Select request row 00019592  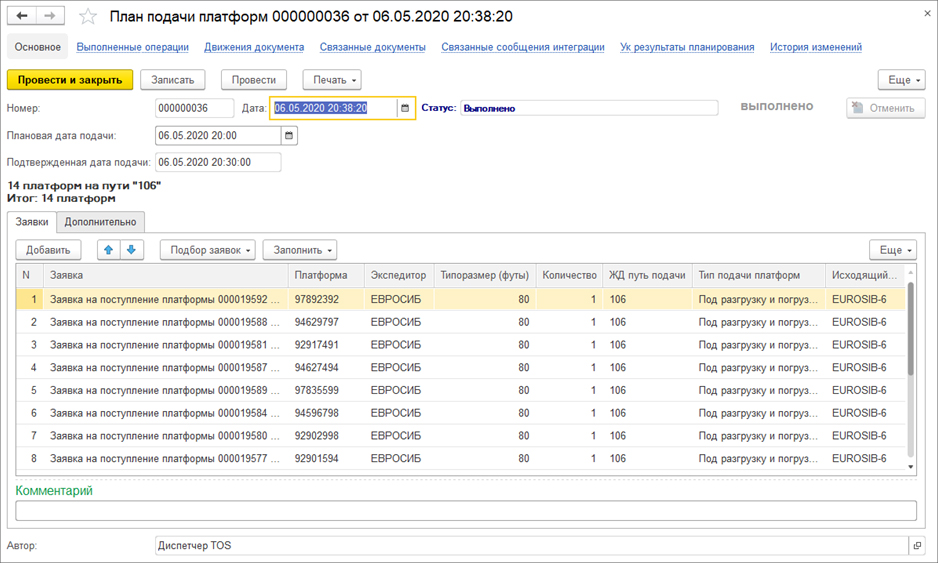(x=460, y=299)
